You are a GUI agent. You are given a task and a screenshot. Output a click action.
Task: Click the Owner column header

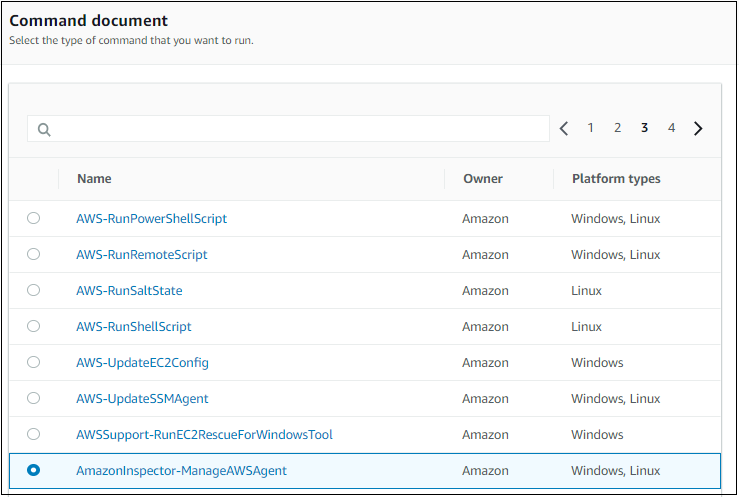(x=483, y=179)
